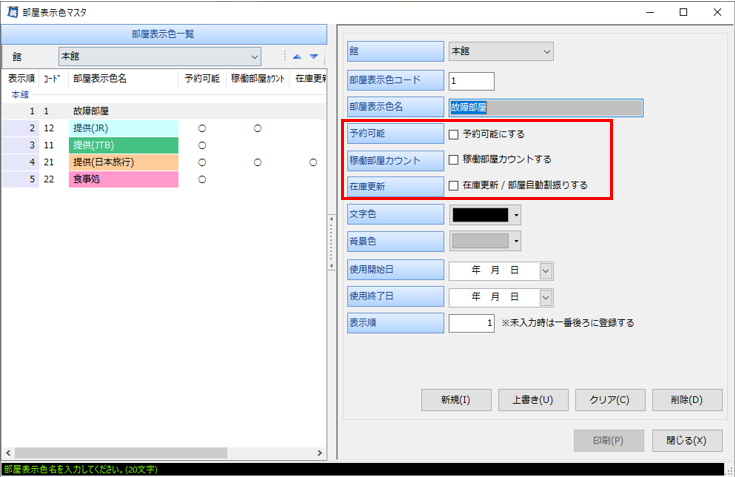This screenshot has height=477, width=735.
Task: Click the blue move-up arrow above the list
Action: point(296,57)
